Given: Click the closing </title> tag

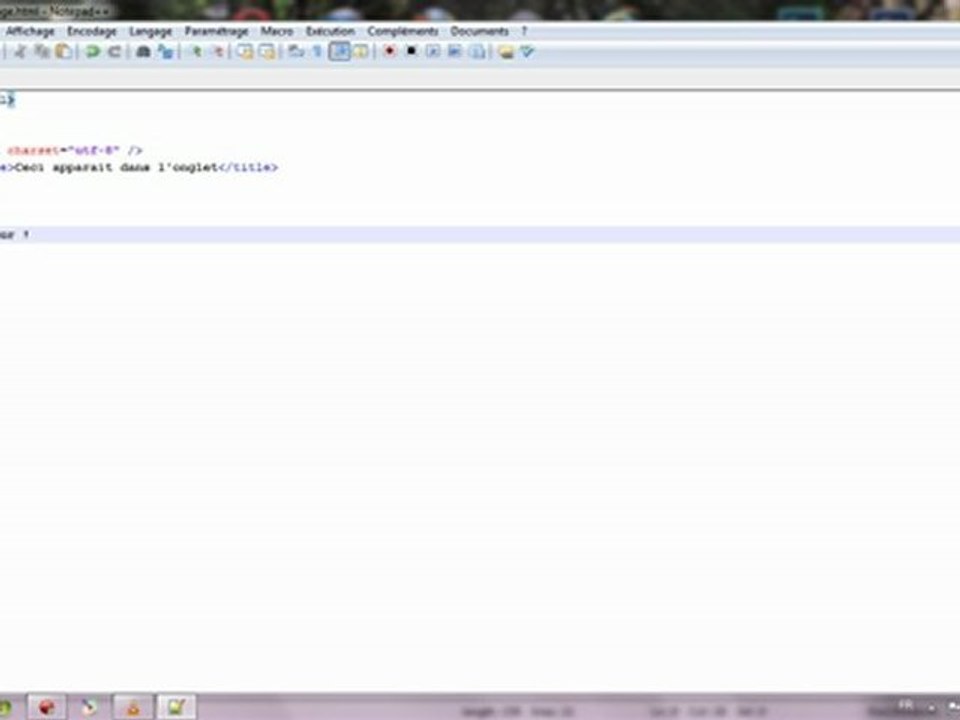Looking at the screenshot, I should [x=249, y=167].
